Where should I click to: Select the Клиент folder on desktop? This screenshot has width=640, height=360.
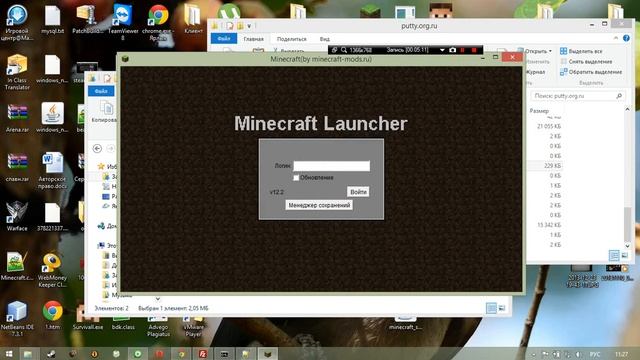coord(193,19)
